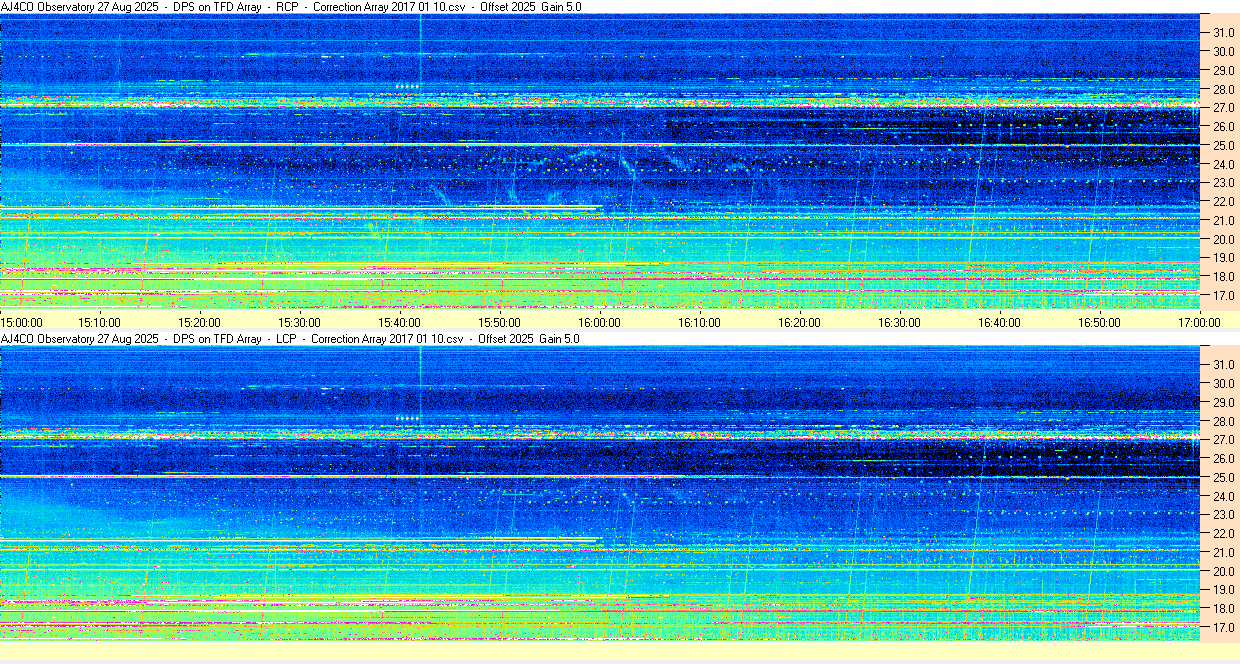Pick 26.0 on the RCP frequency axis
The width and height of the screenshot is (1240, 664).
[1224, 127]
